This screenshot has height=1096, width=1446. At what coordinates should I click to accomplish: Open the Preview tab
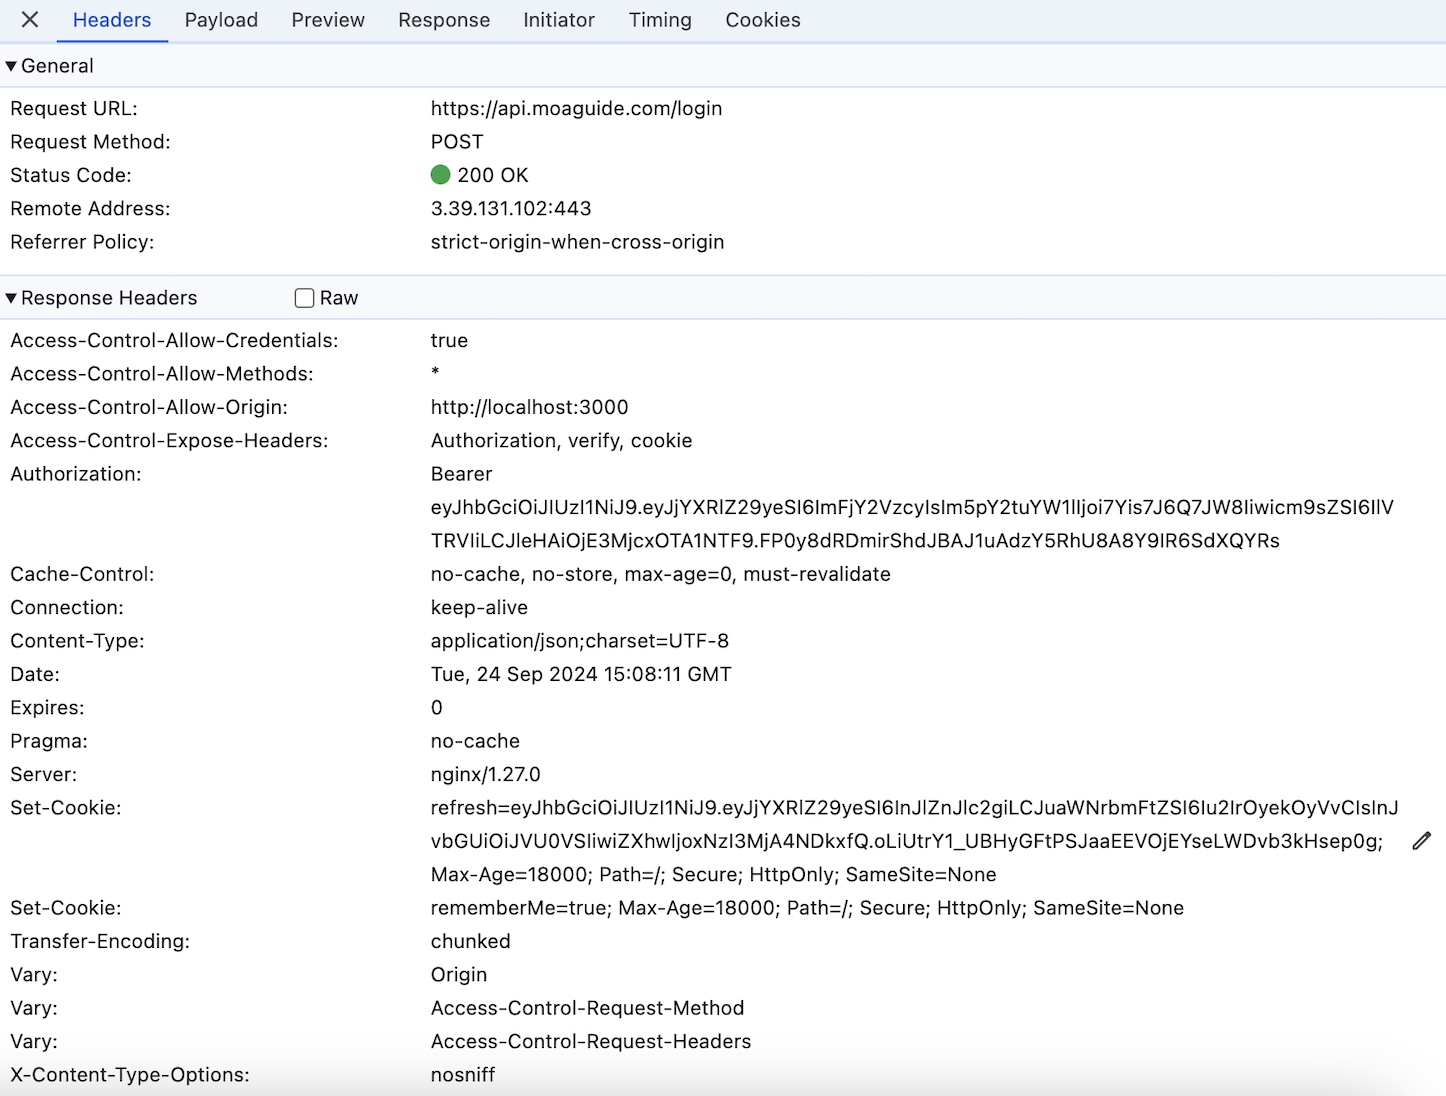click(x=328, y=20)
